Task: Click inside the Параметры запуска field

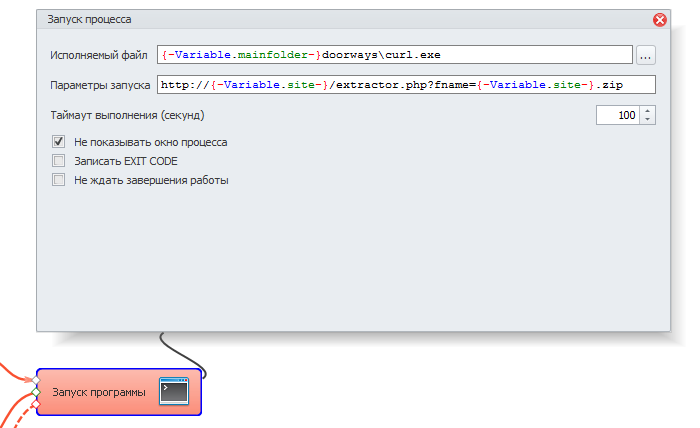Action: pos(405,85)
